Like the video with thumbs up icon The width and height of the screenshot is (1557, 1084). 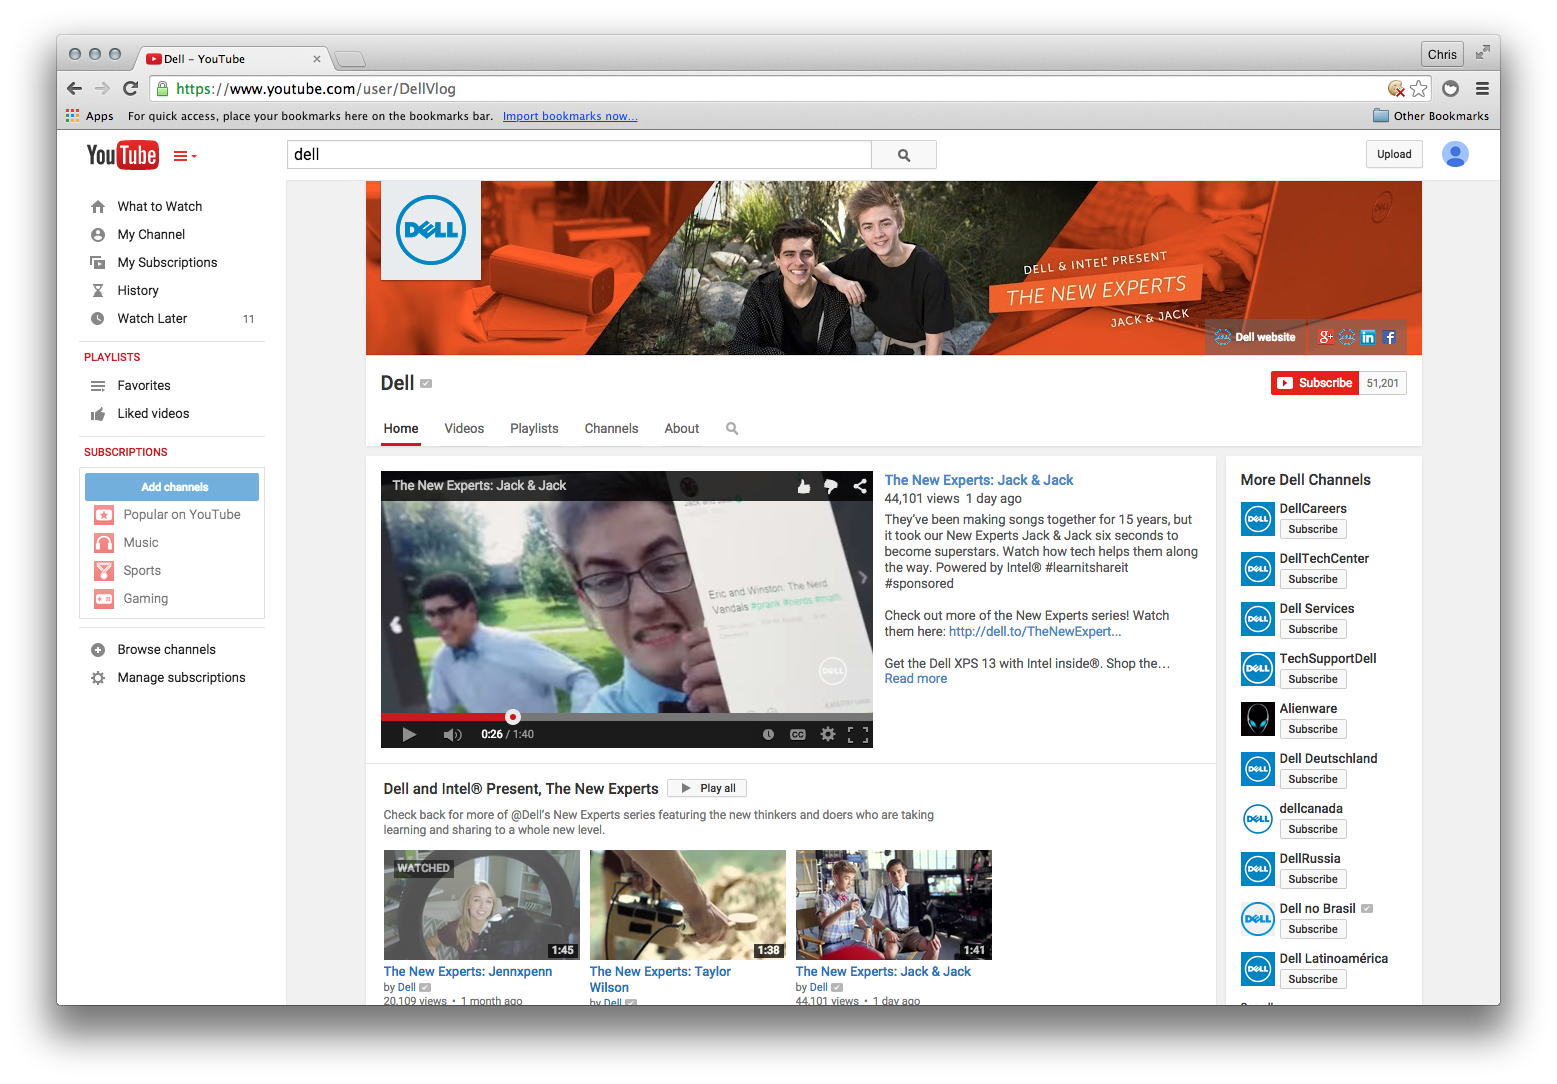803,486
